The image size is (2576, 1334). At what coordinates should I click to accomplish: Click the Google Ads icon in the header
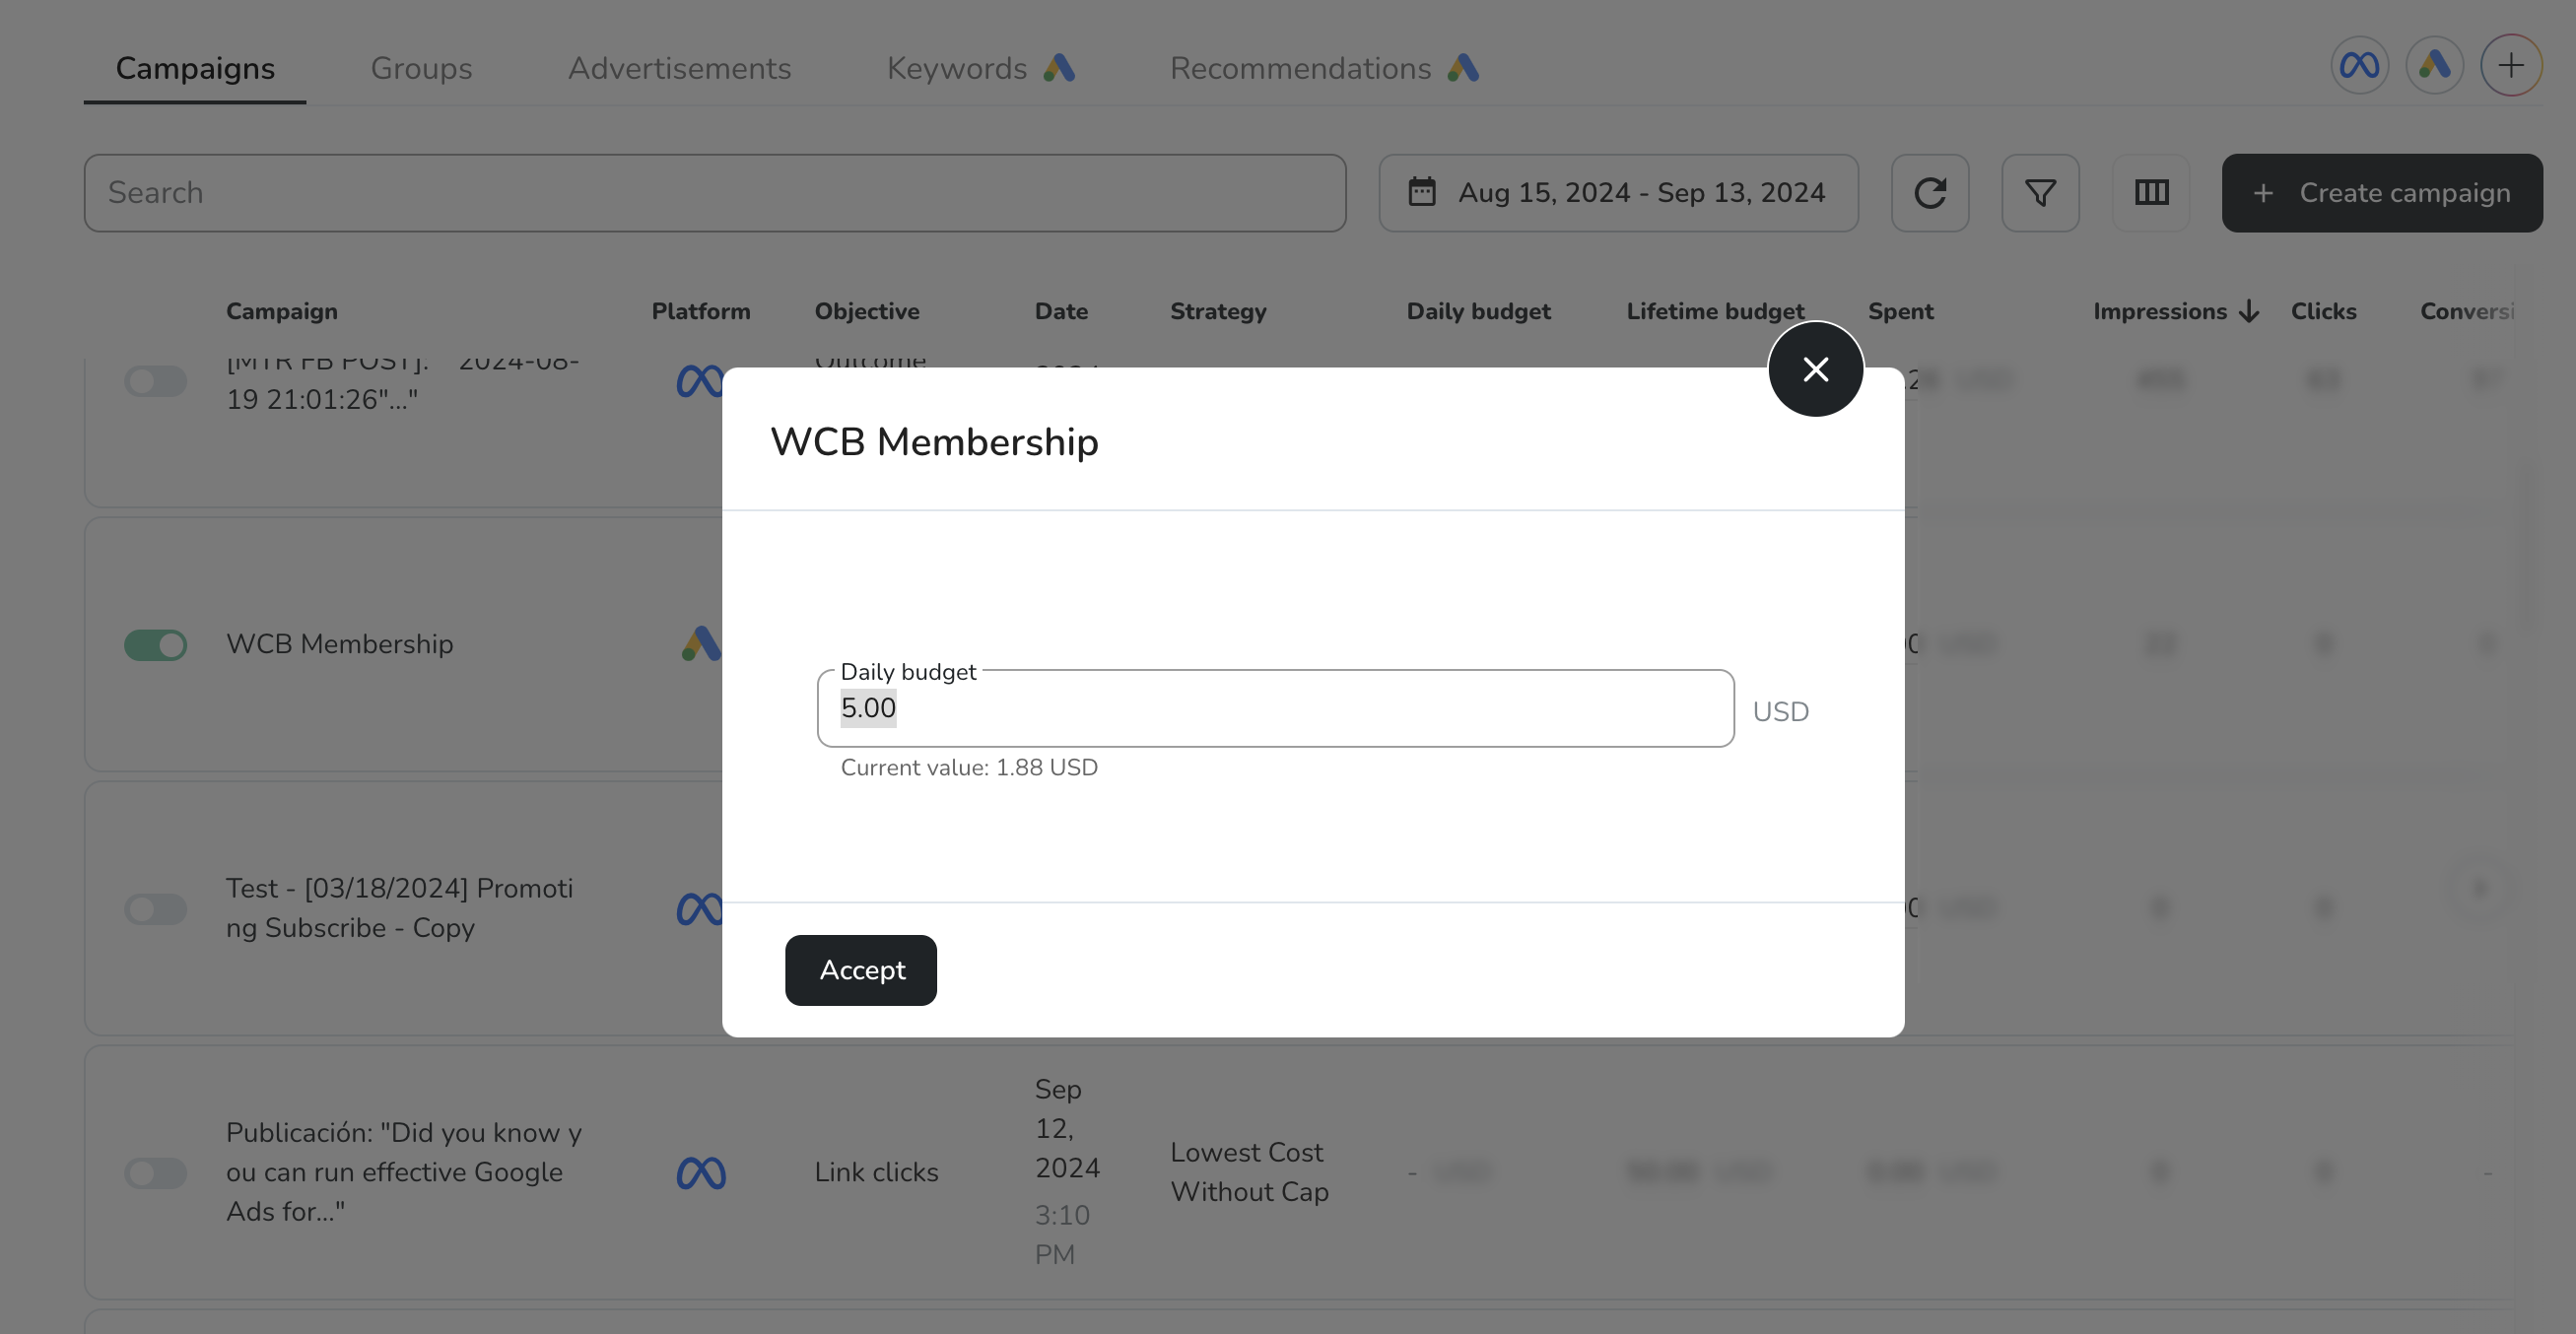(2434, 65)
